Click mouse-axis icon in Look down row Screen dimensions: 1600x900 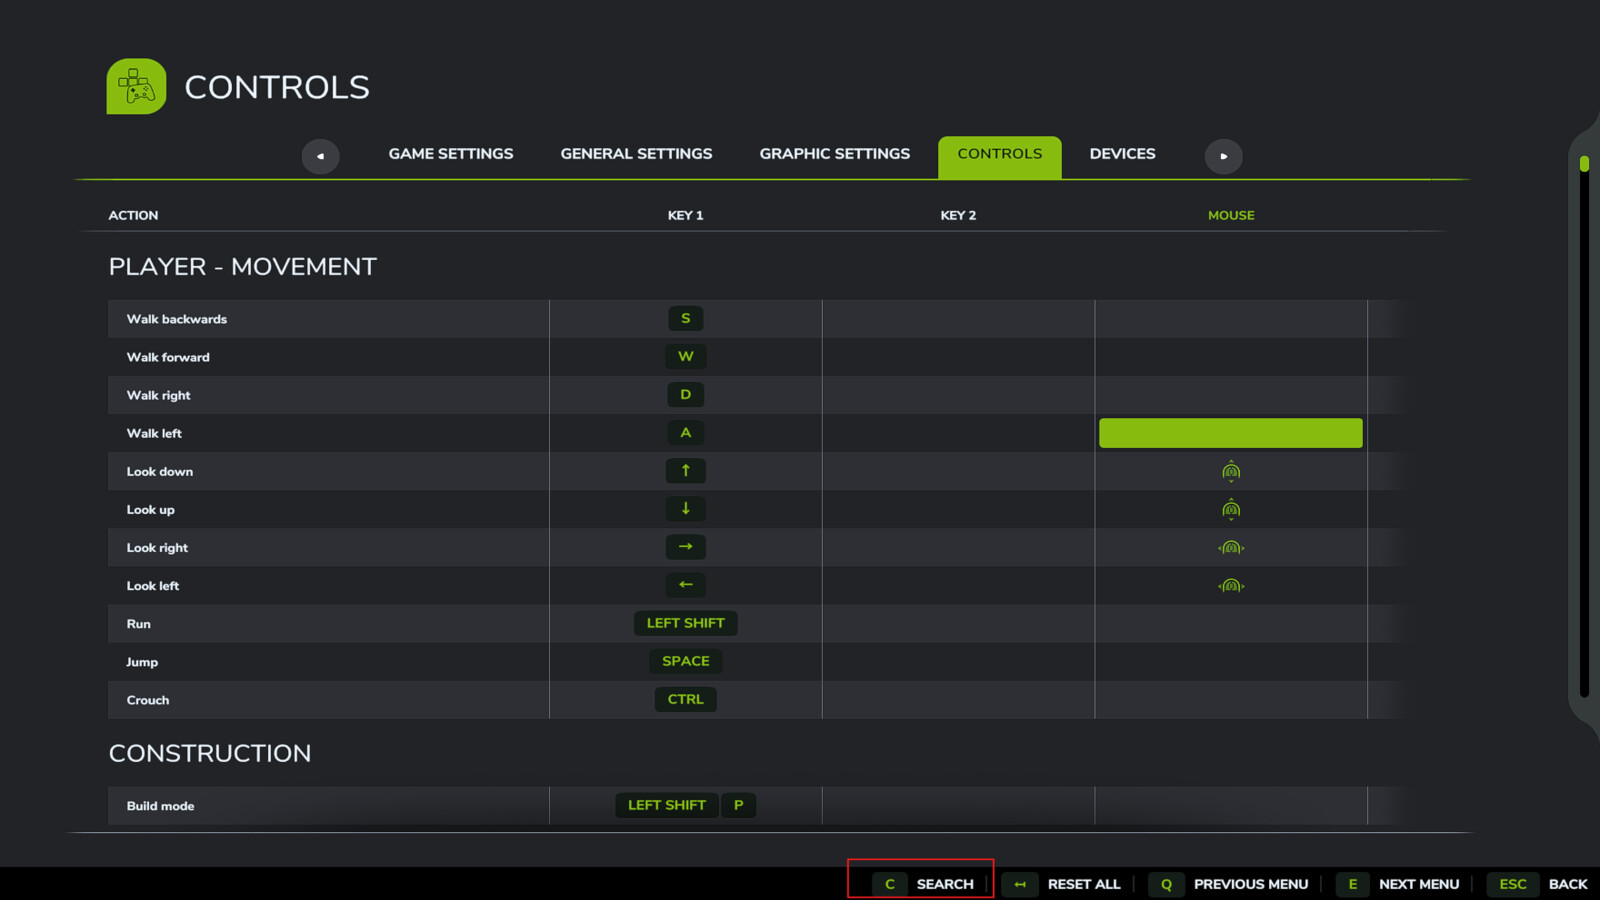[x=1231, y=471]
